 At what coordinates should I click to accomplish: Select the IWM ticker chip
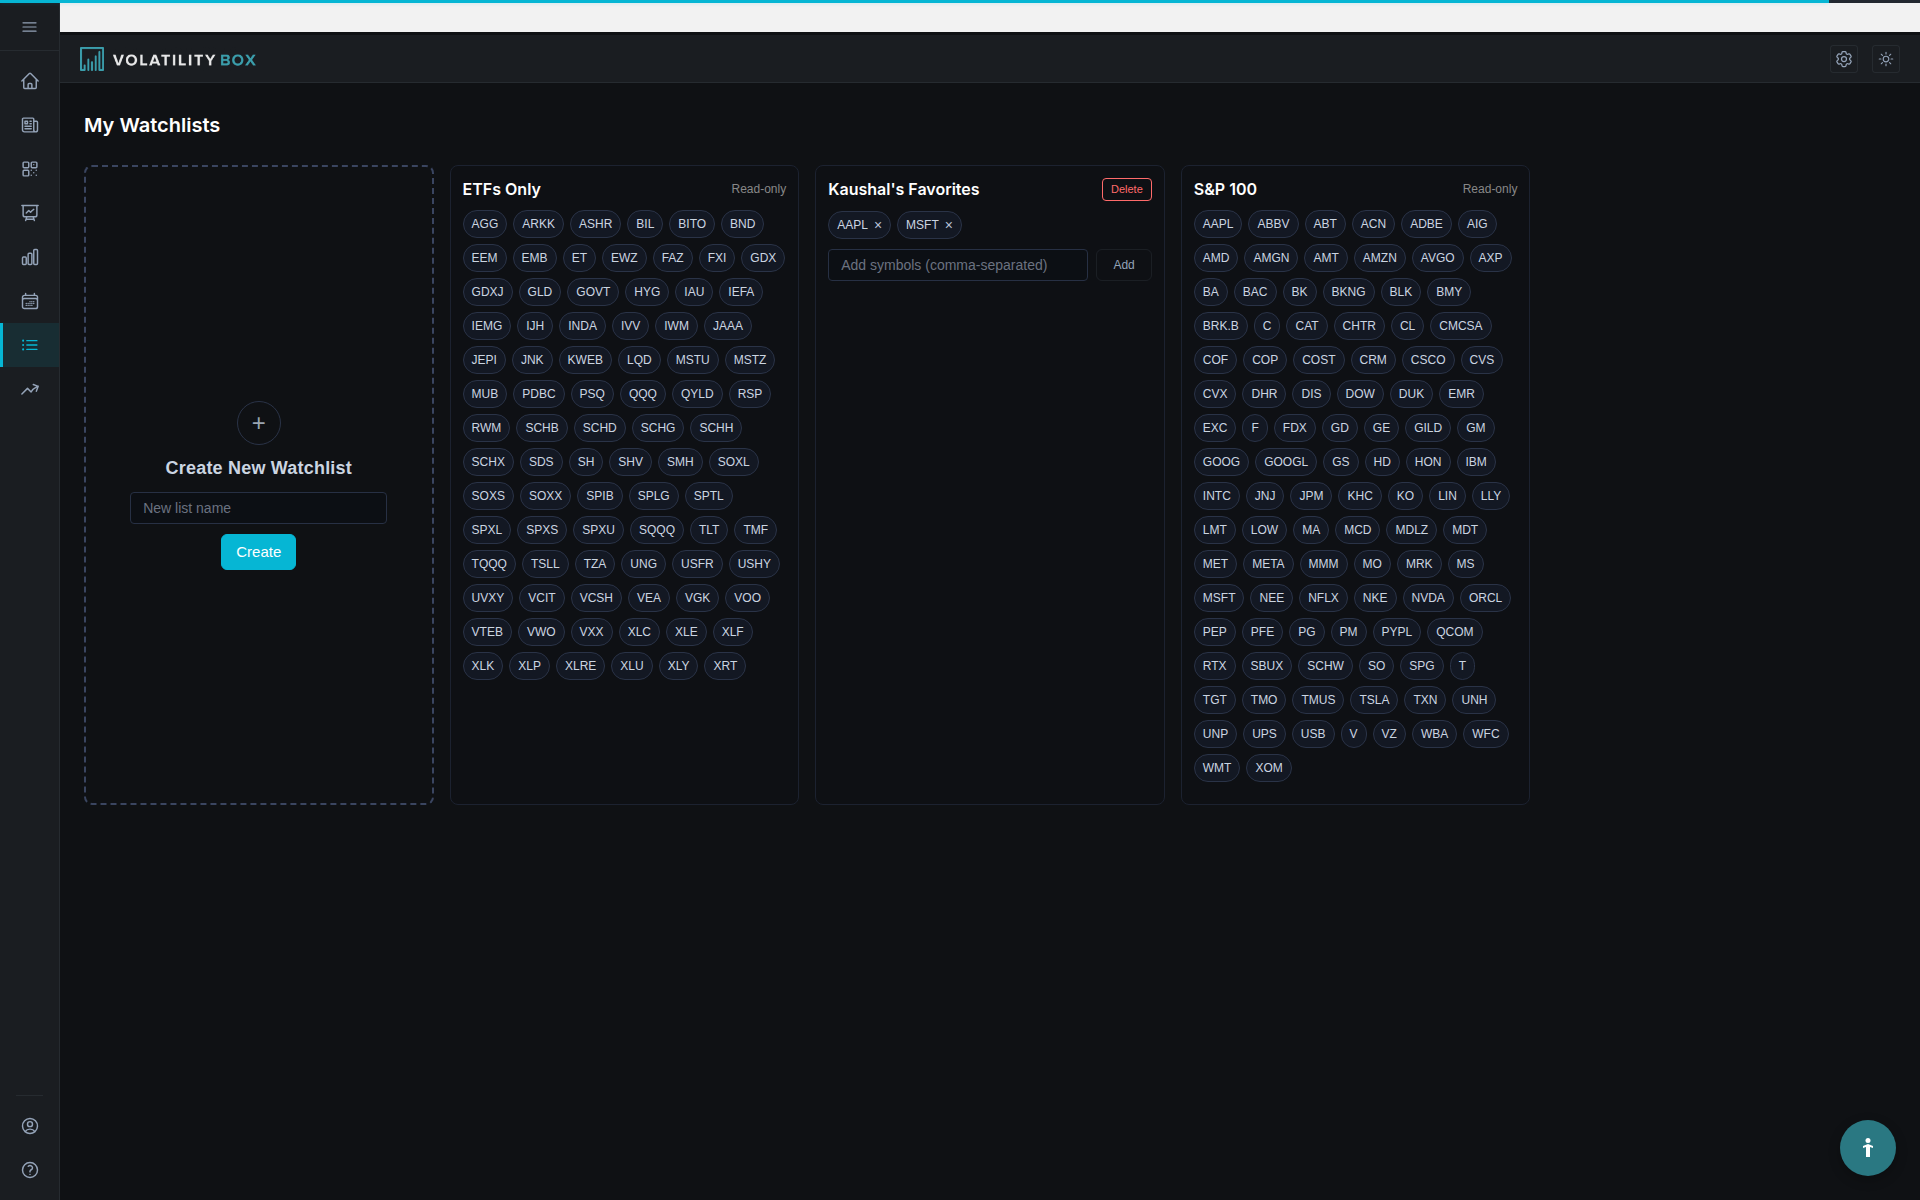pyautogui.click(x=676, y=326)
